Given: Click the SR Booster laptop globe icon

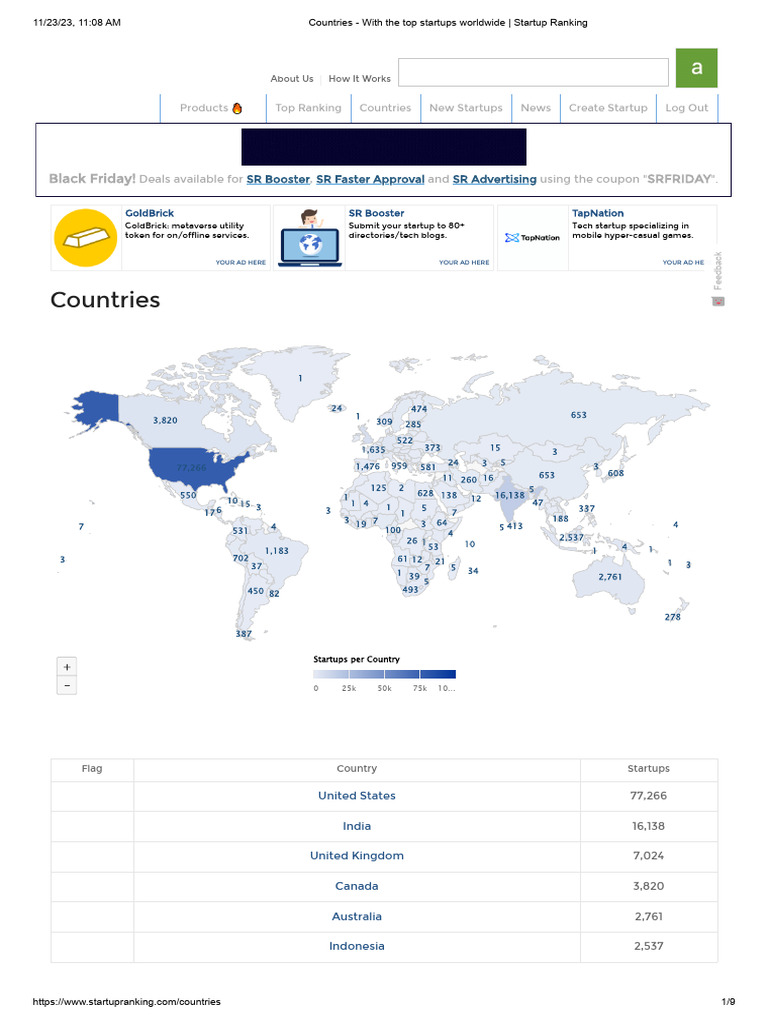Looking at the screenshot, I should [310, 238].
